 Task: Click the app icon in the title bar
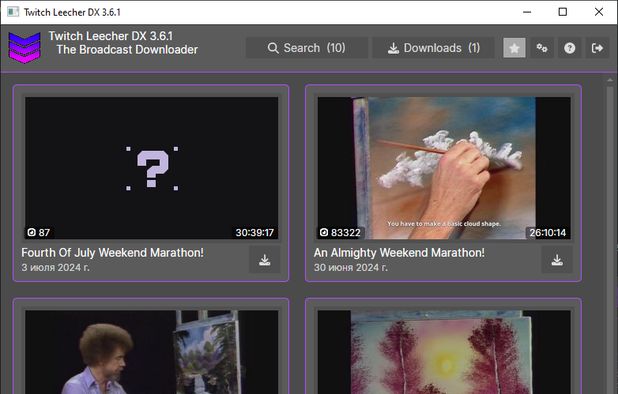point(13,12)
